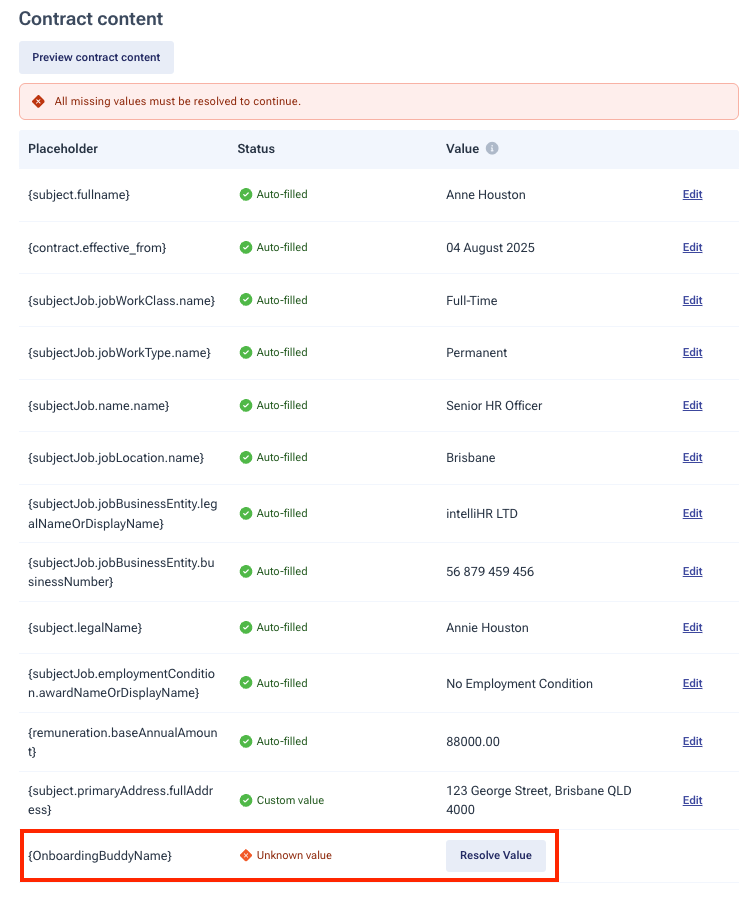
Task: Click the {subjectJob.jobLocation.name} placeholder
Action: point(116,458)
